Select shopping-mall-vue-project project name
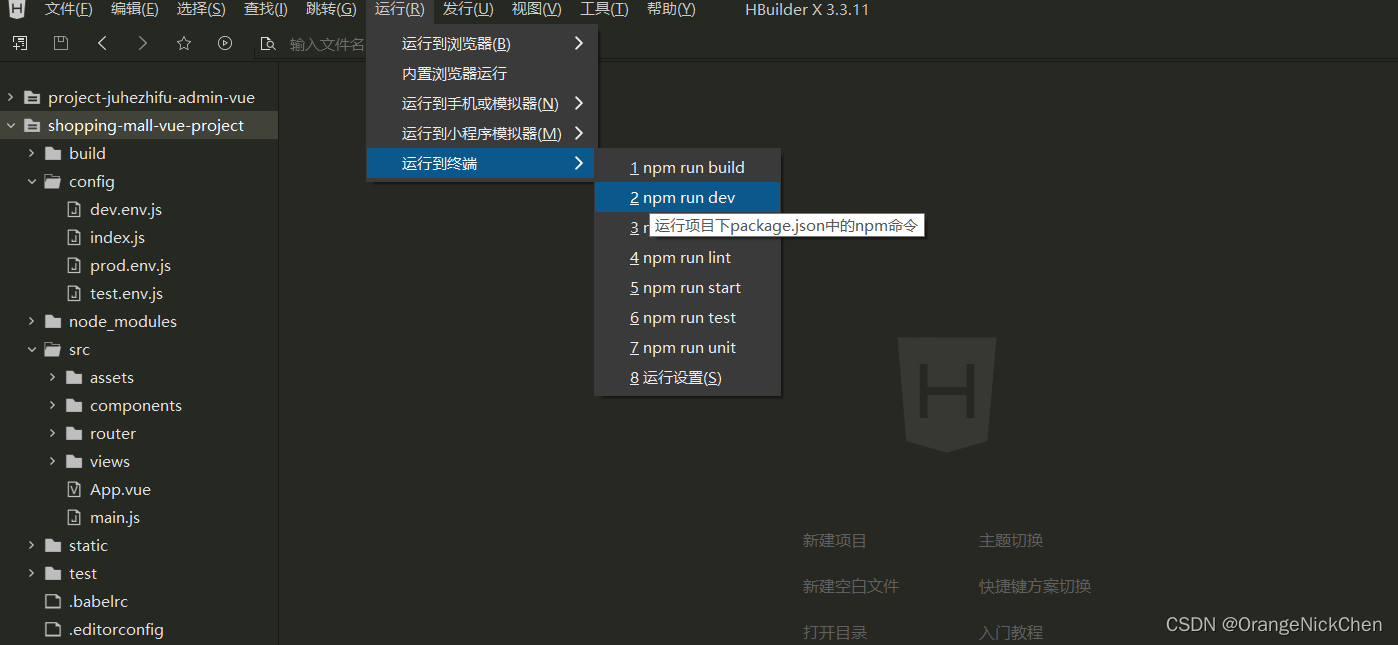The image size is (1398, 645). tap(146, 126)
